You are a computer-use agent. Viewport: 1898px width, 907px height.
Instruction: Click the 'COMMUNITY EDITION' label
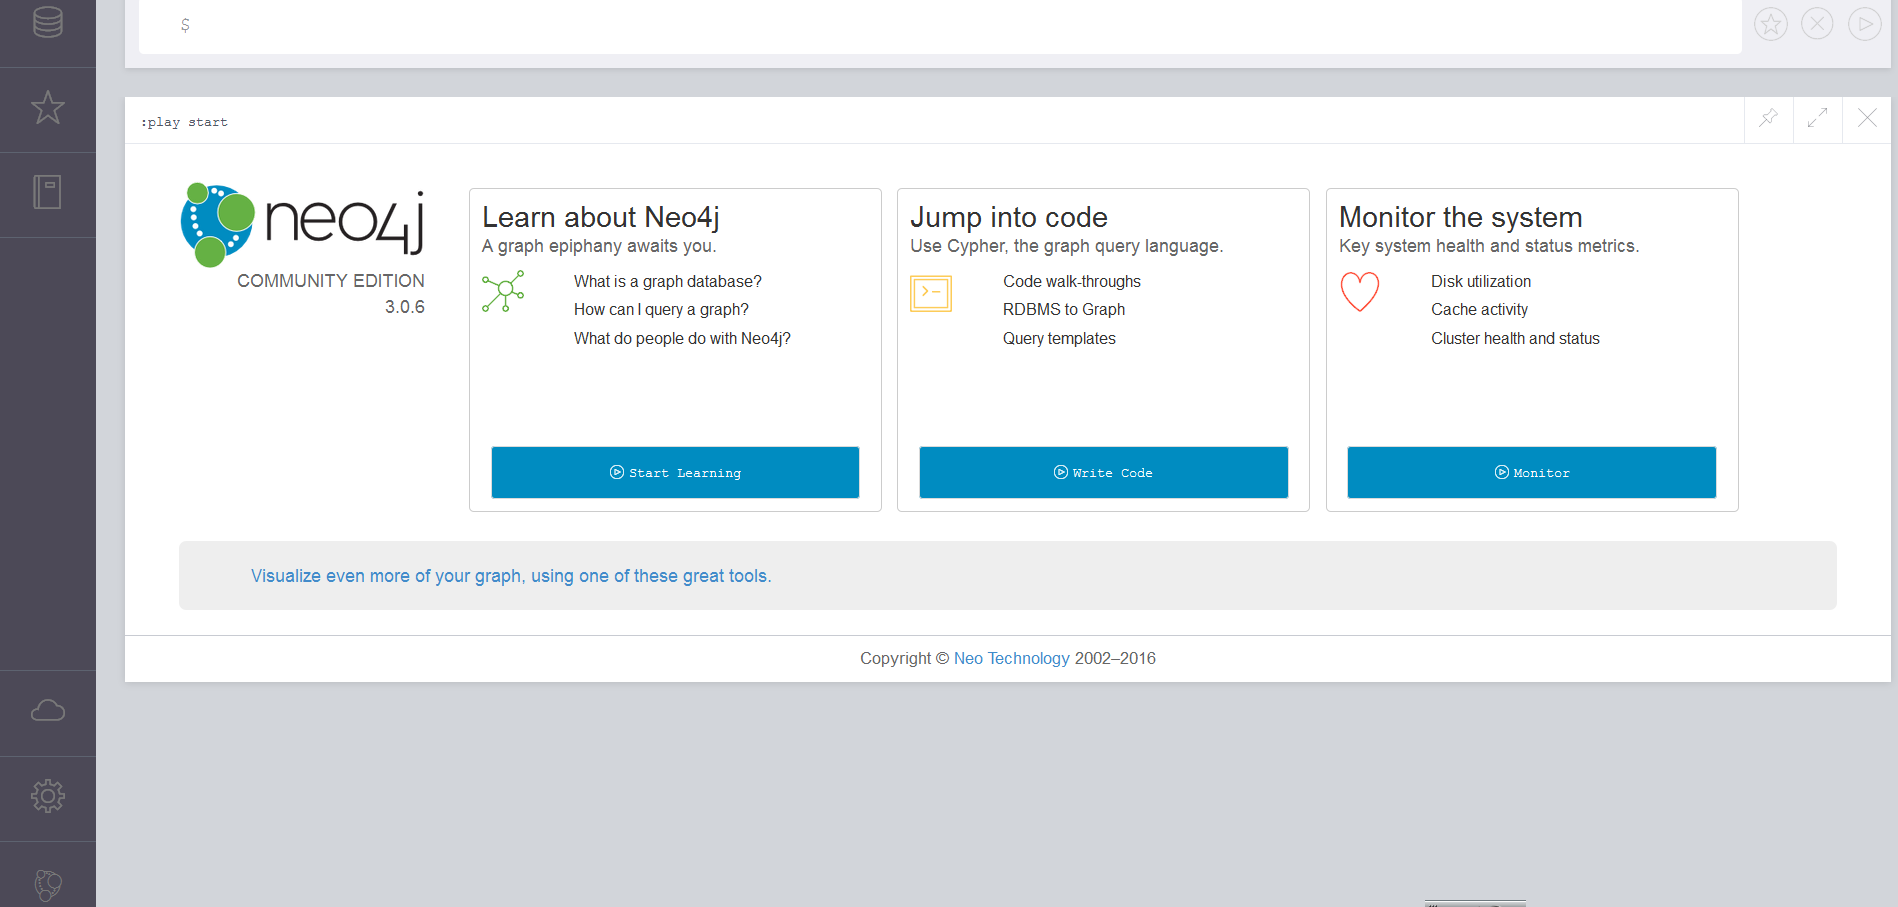coord(331,281)
